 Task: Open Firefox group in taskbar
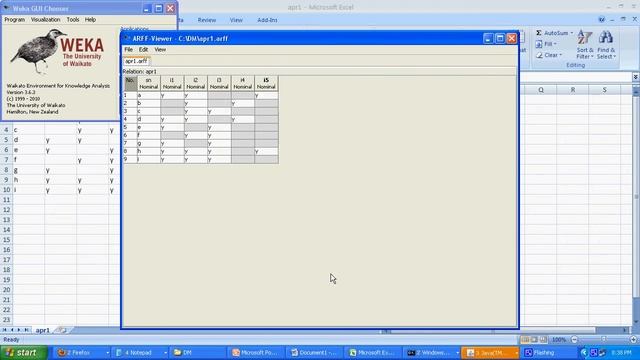(x=82, y=353)
